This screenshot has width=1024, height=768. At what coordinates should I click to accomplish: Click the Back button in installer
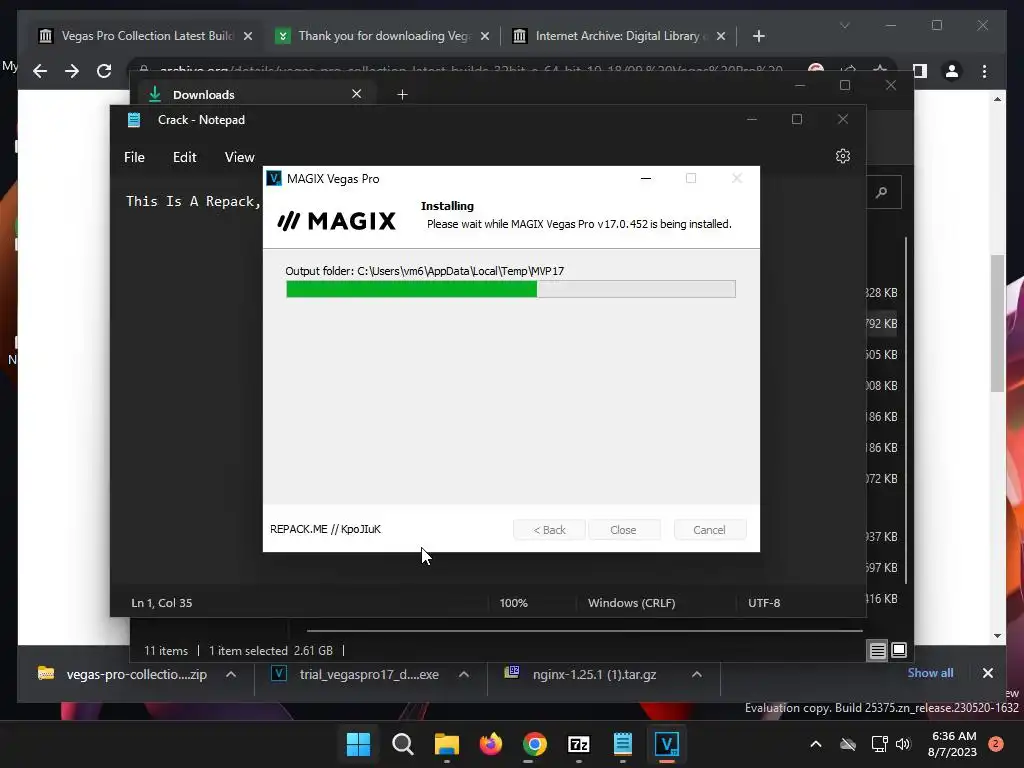click(x=549, y=530)
